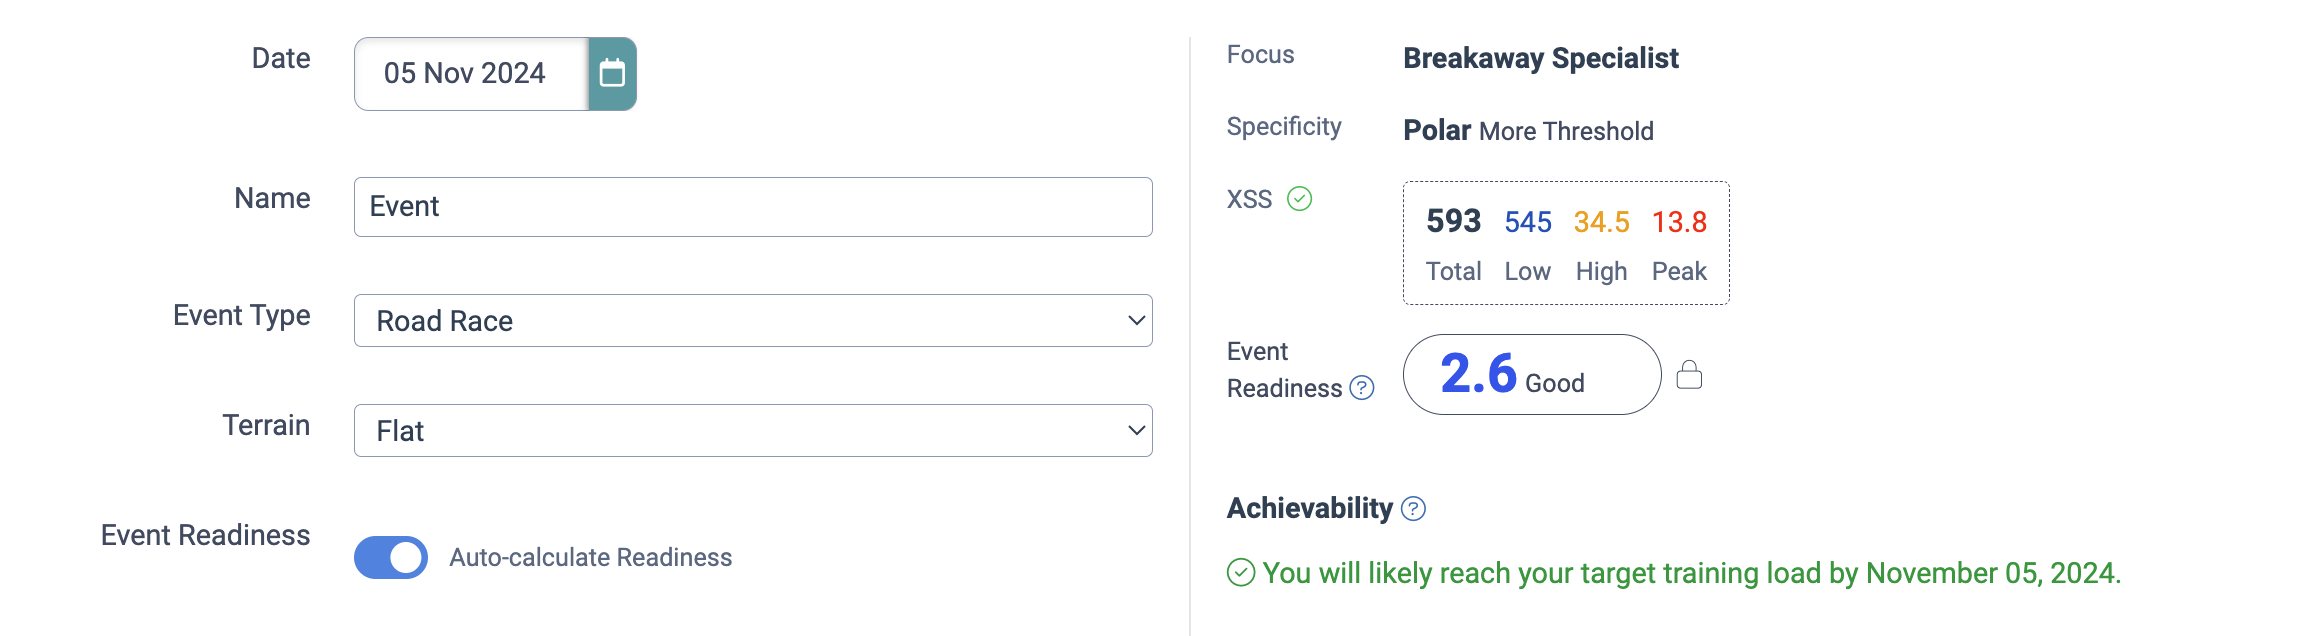This screenshot has height=636, width=2318.
Task: Click the lock icon beside Event Readiness score
Action: pyautogui.click(x=1689, y=375)
